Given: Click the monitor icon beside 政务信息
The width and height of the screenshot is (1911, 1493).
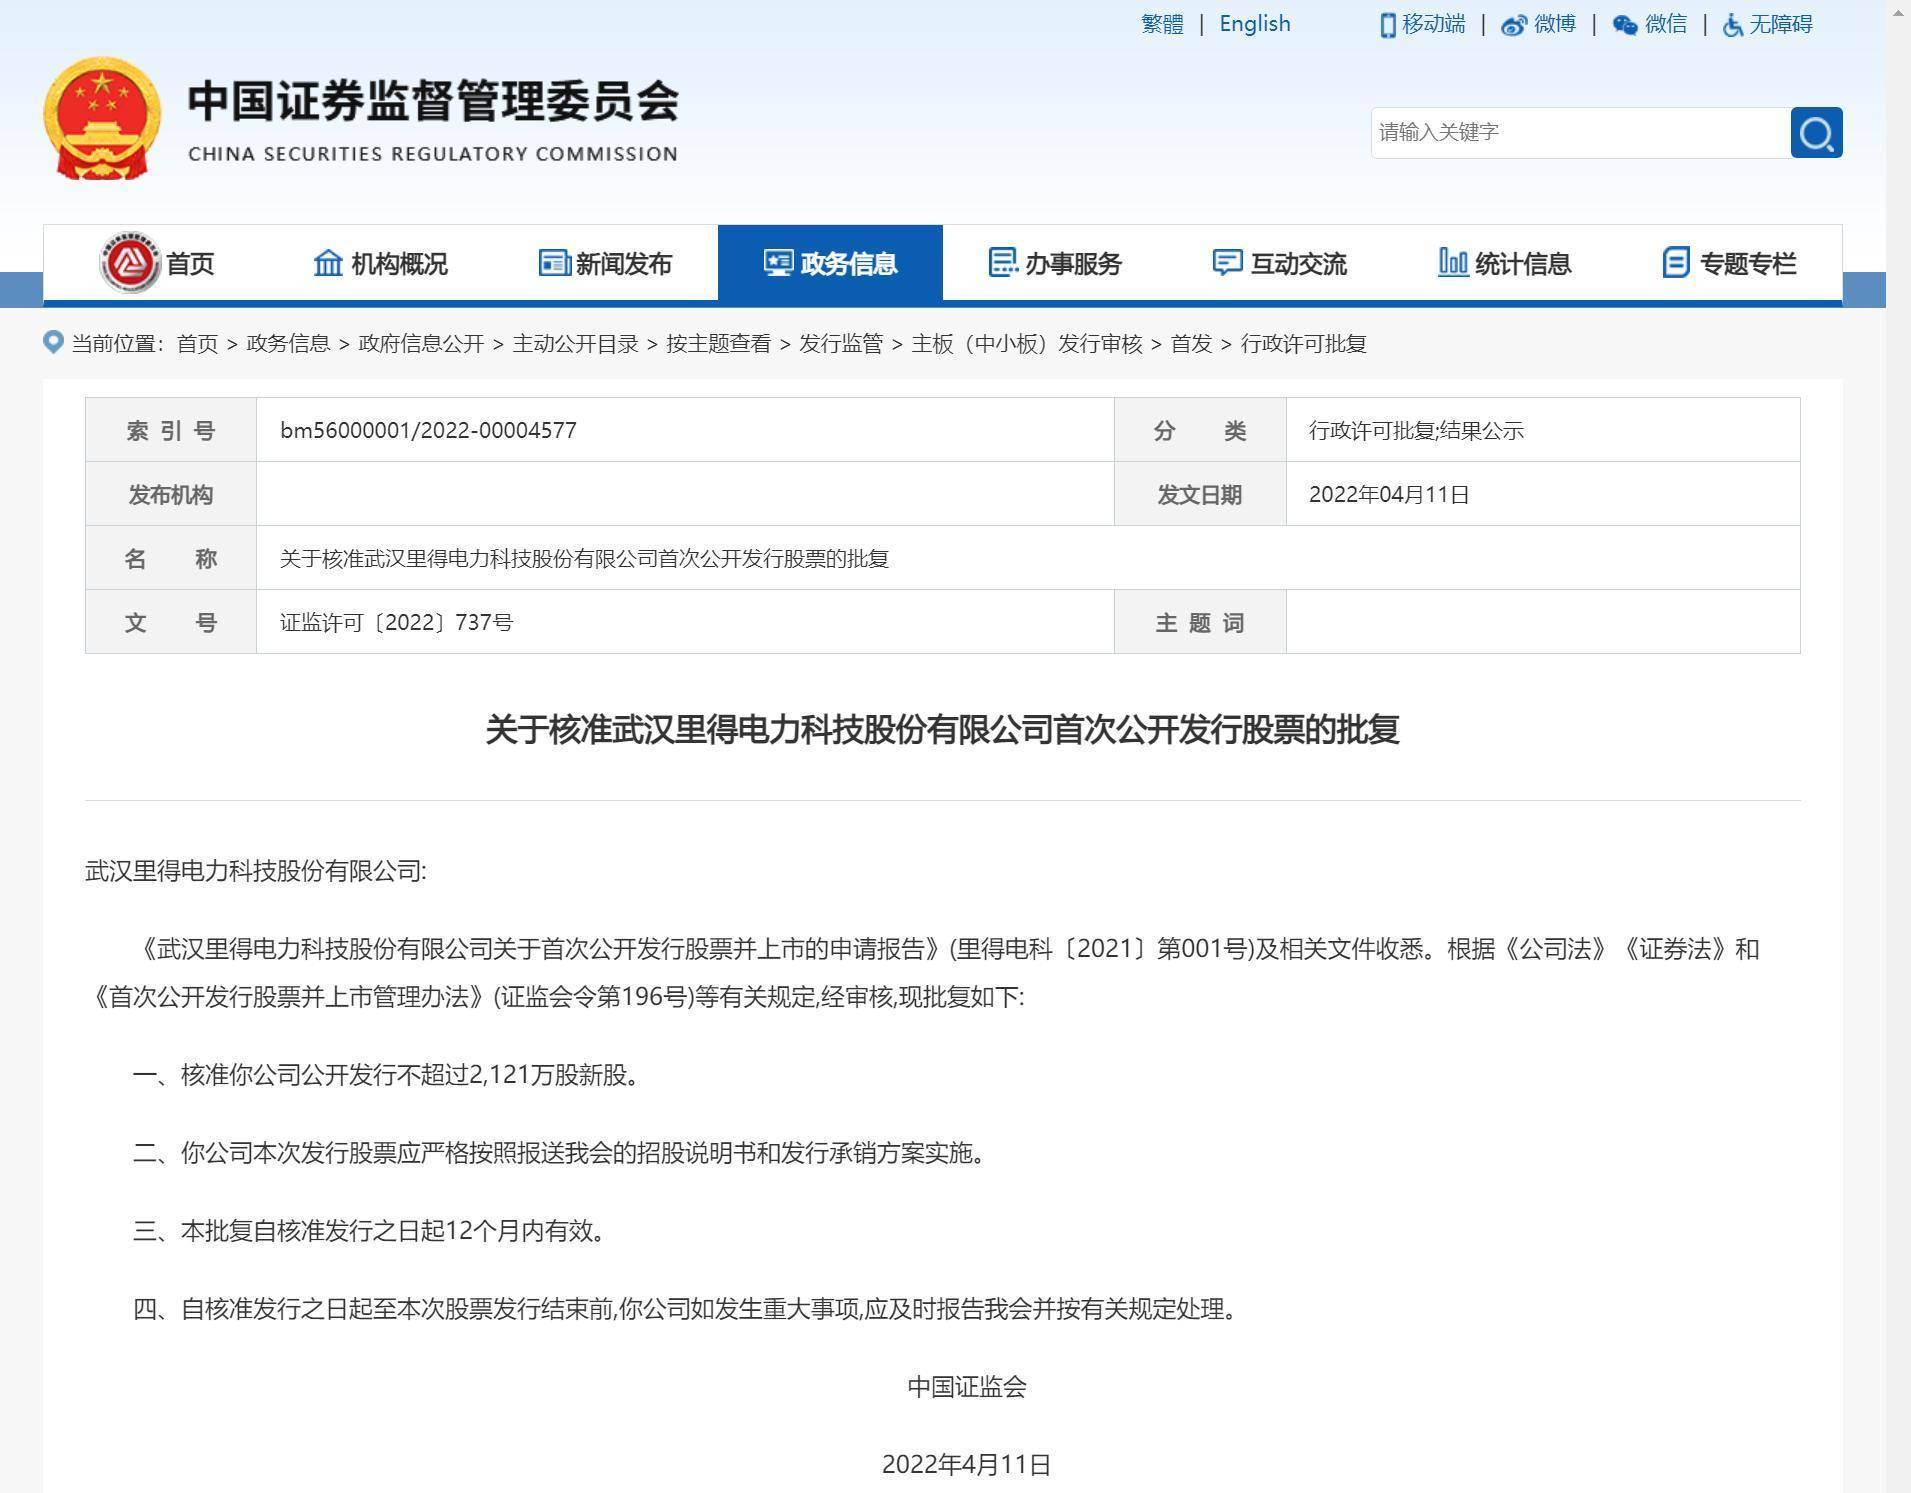Looking at the screenshot, I should (778, 263).
